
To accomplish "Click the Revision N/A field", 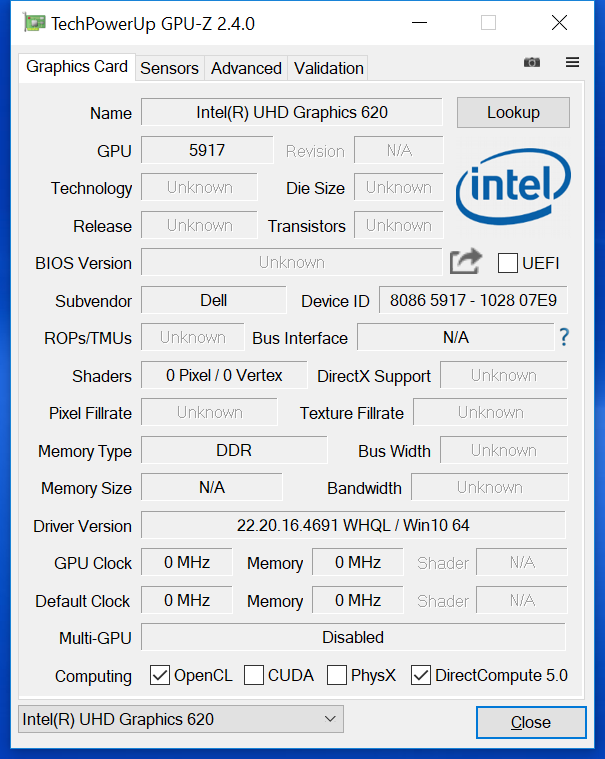I will tap(399, 150).
